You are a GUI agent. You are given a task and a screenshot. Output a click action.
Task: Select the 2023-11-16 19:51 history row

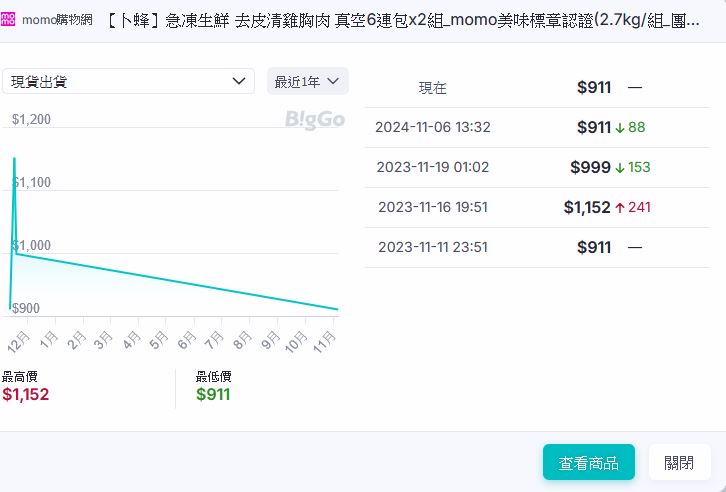(537, 208)
